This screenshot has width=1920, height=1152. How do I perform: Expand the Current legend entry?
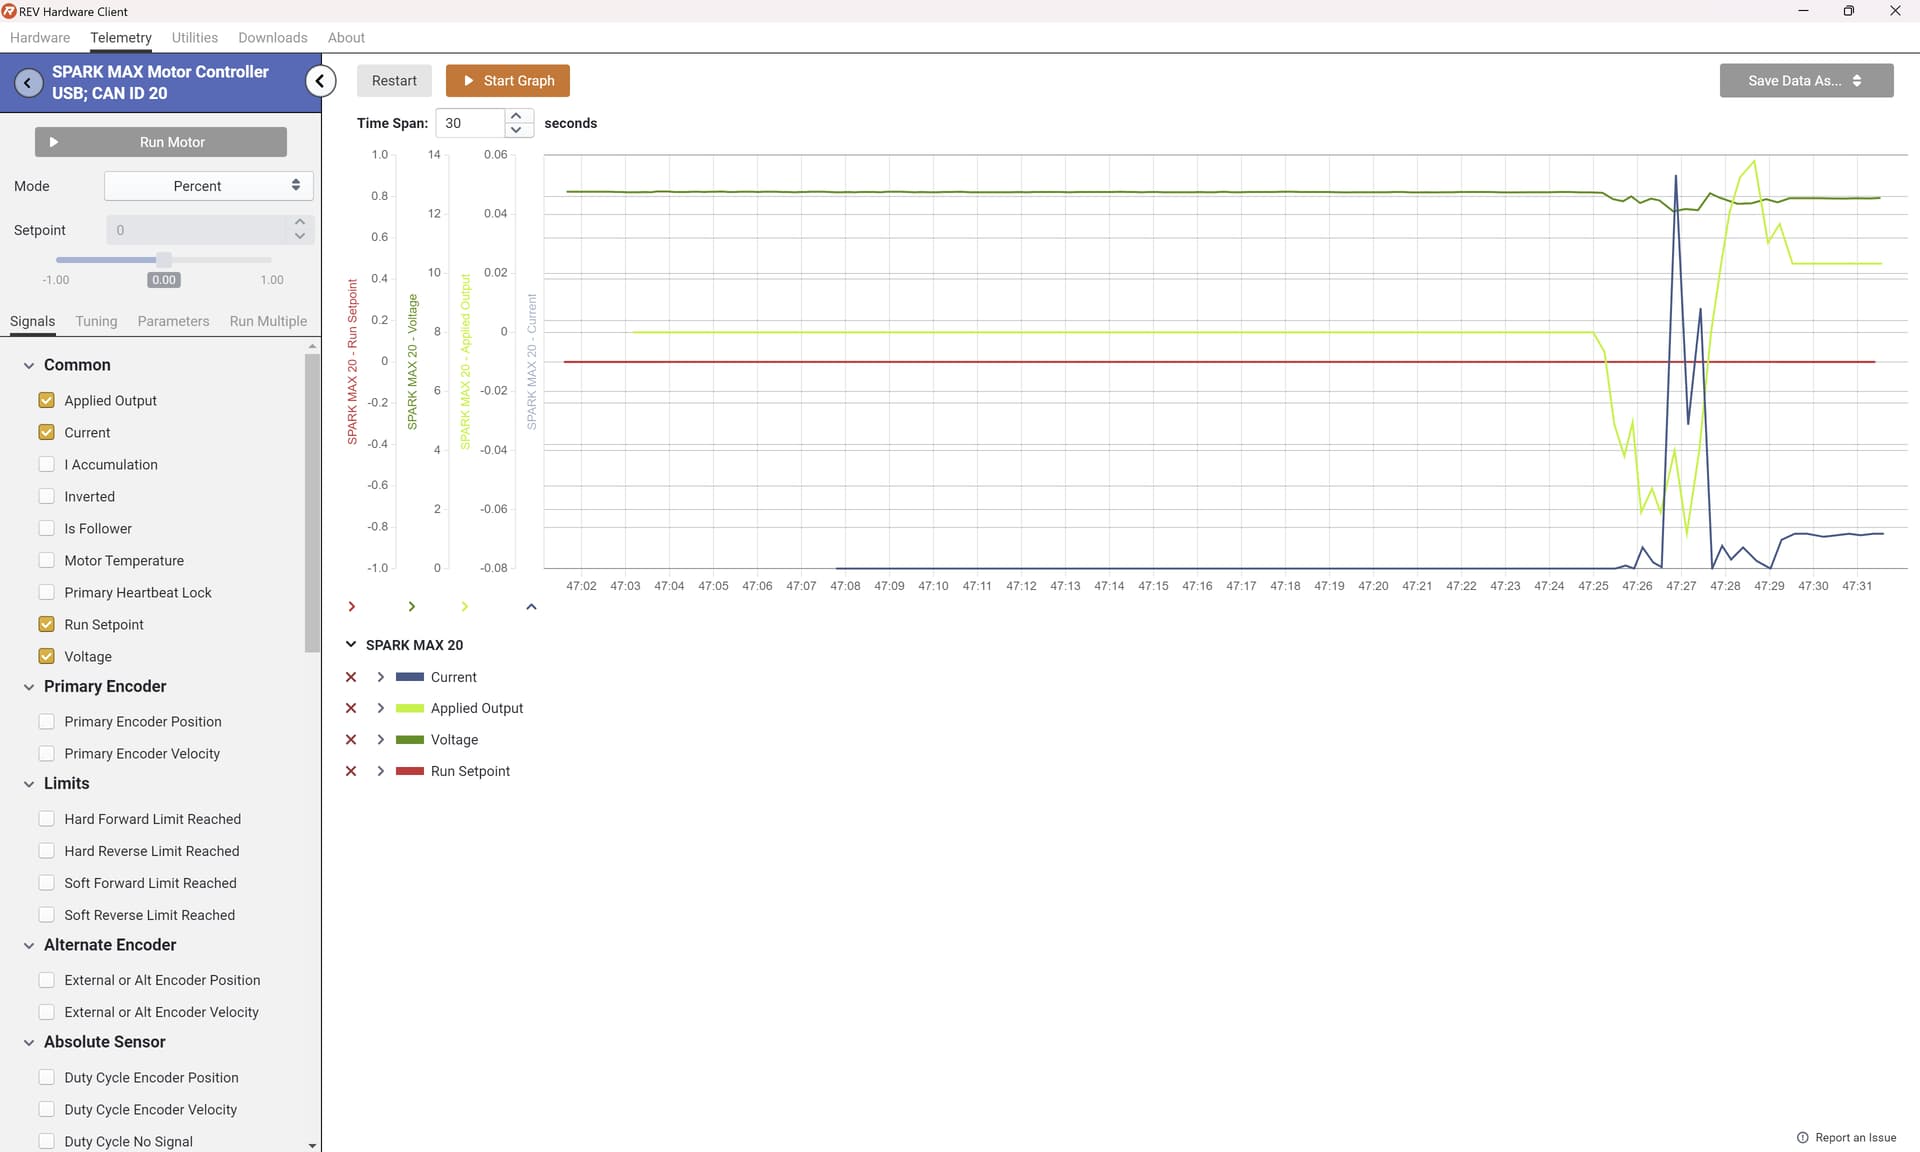[380, 677]
